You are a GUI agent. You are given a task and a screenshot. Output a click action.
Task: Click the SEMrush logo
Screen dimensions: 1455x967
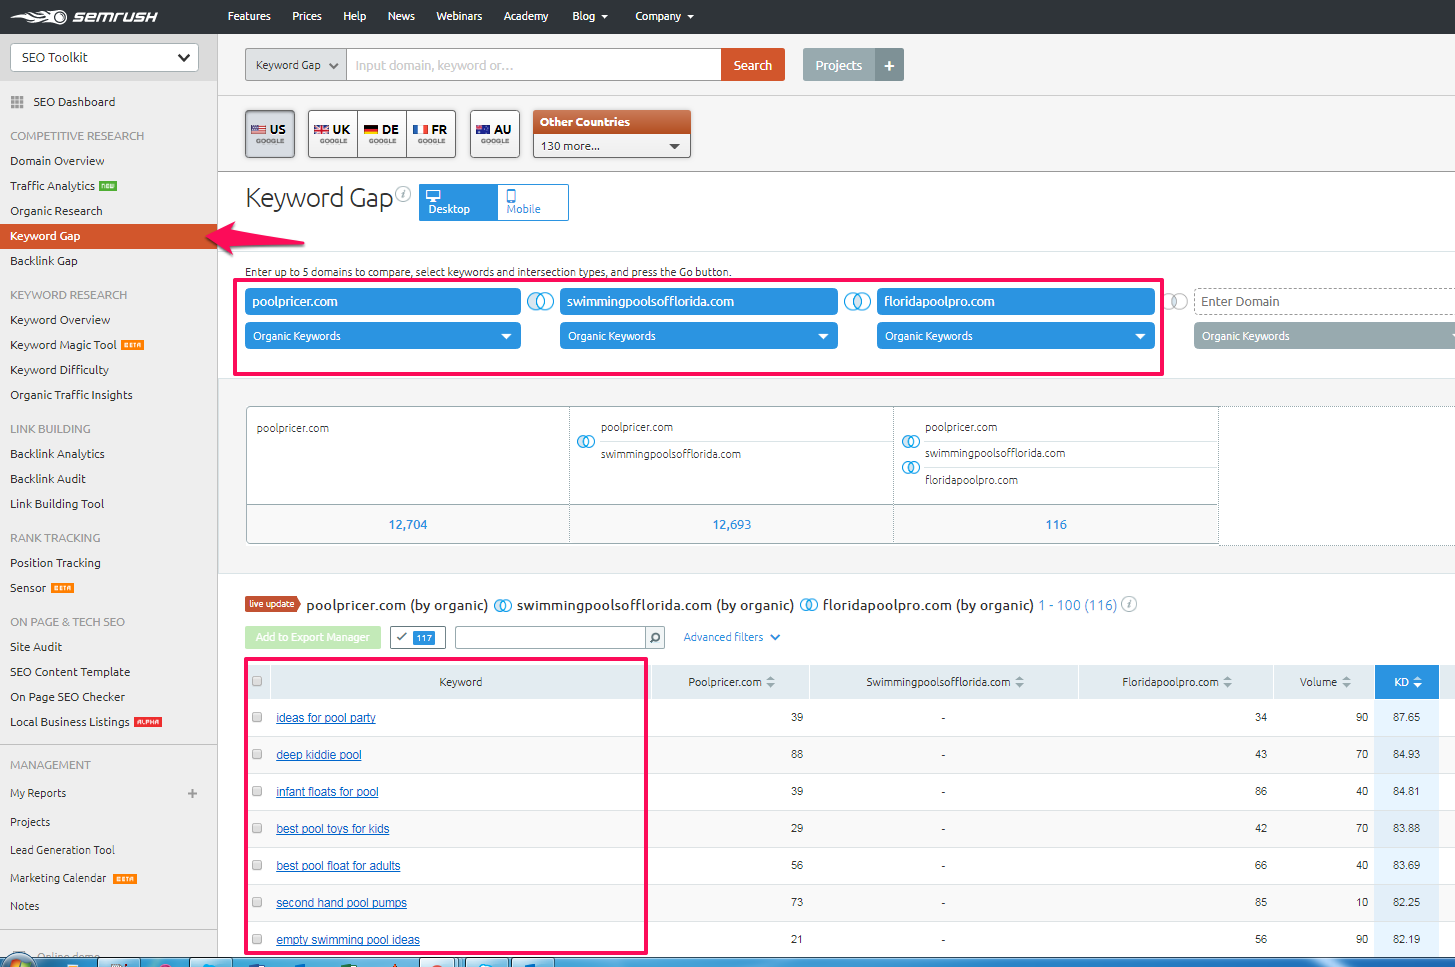point(84,16)
